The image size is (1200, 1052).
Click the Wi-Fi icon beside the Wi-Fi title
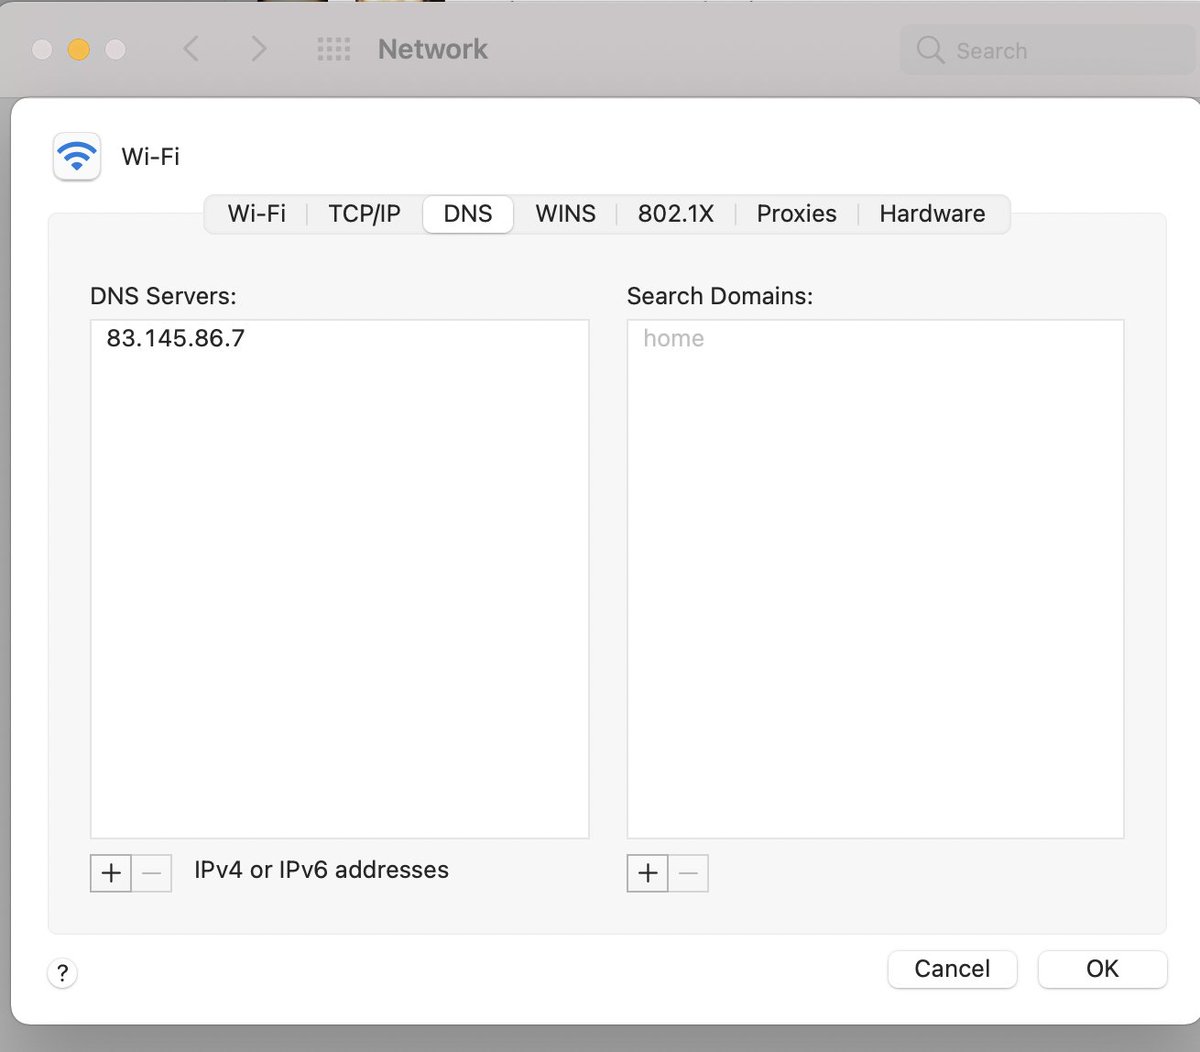click(x=77, y=156)
